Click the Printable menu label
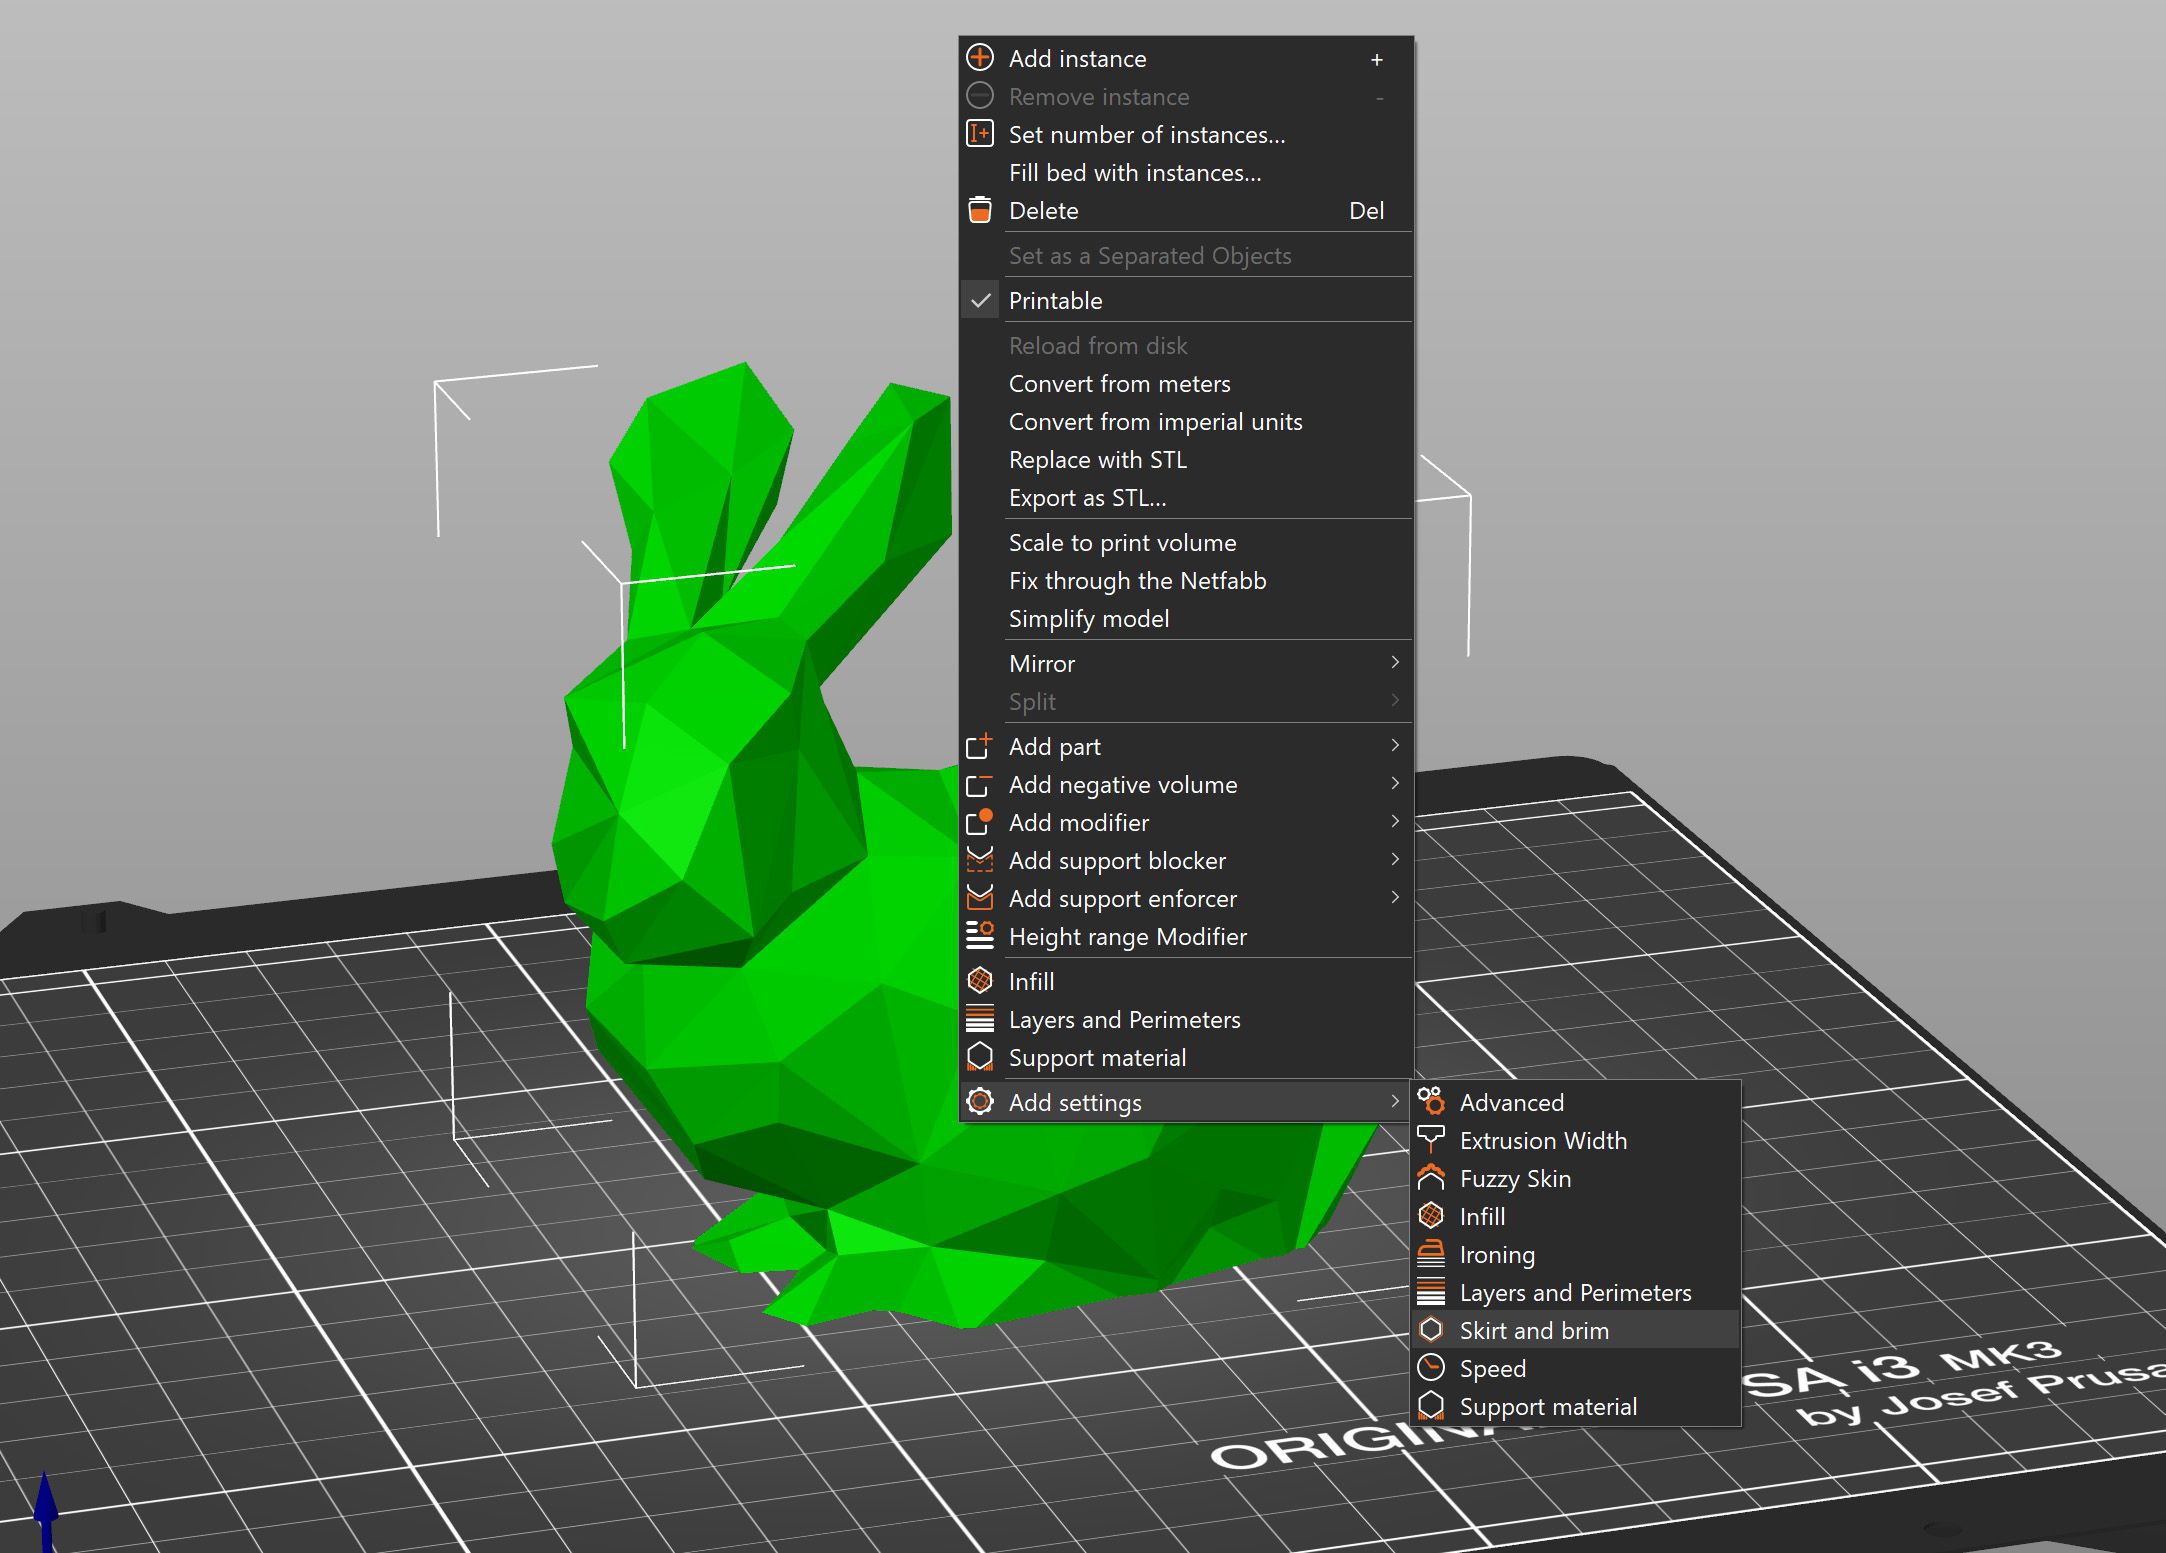Screen dimensions: 2166x1553 click(x=1055, y=301)
